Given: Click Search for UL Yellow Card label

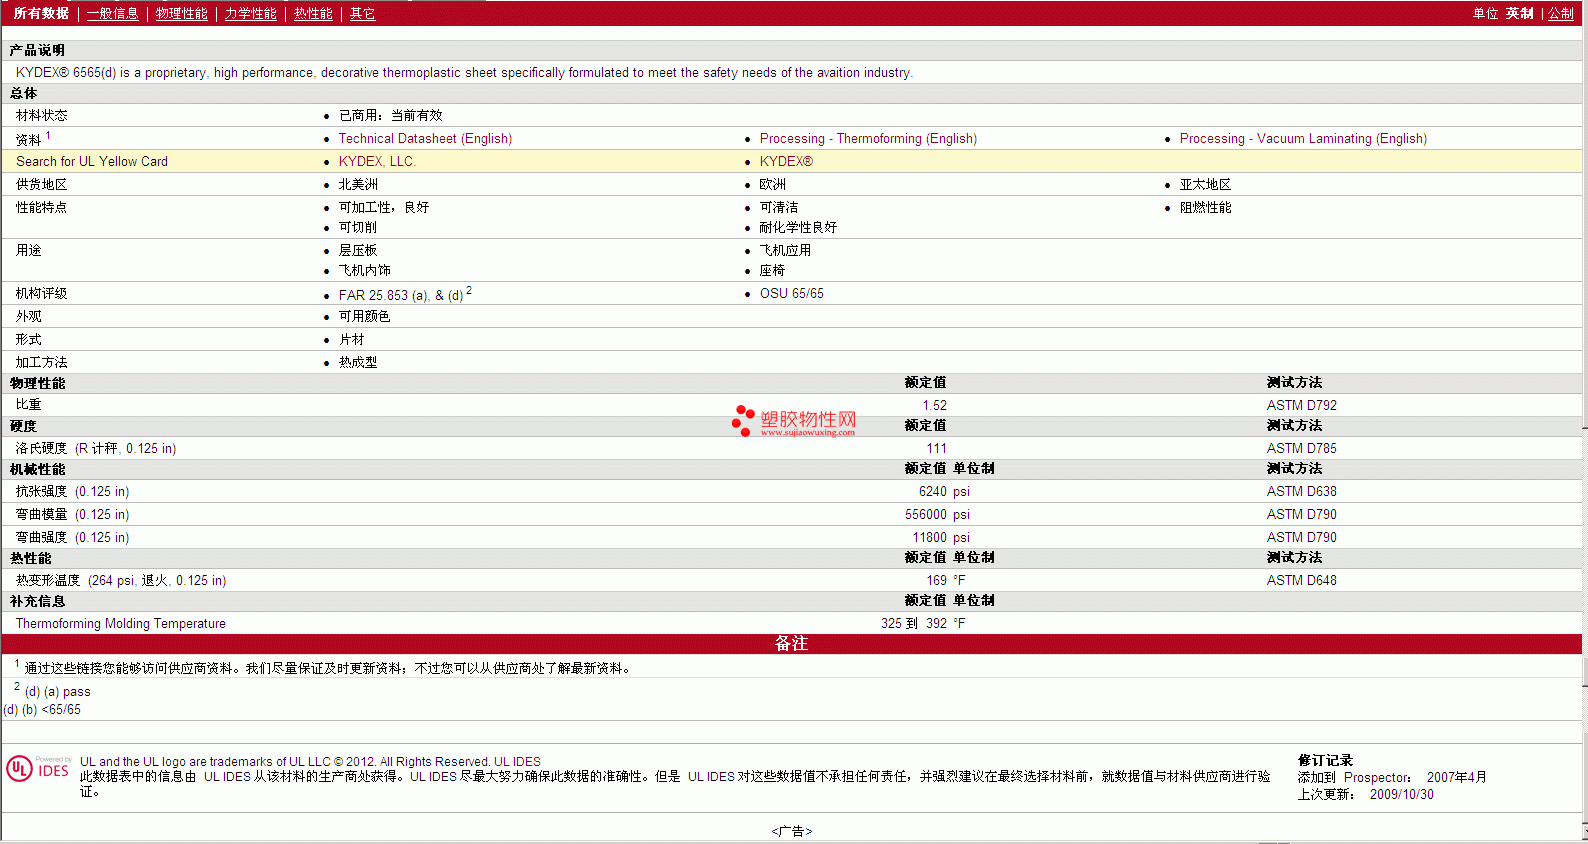Looking at the screenshot, I should pyautogui.click(x=92, y=162).
